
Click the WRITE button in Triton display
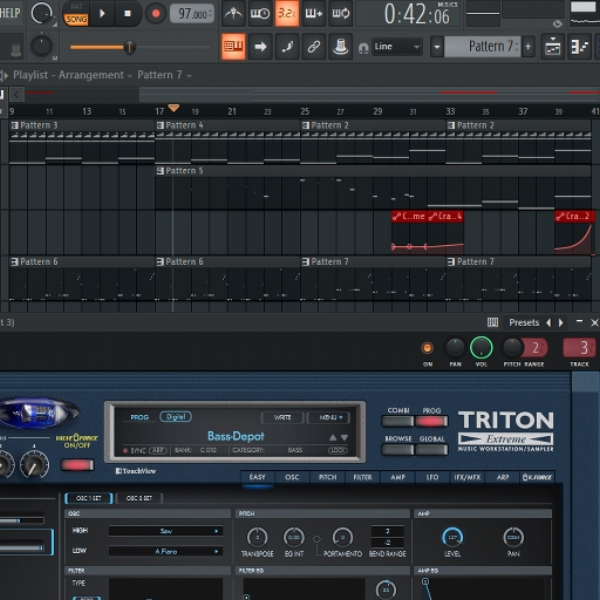tap(282, 417)
